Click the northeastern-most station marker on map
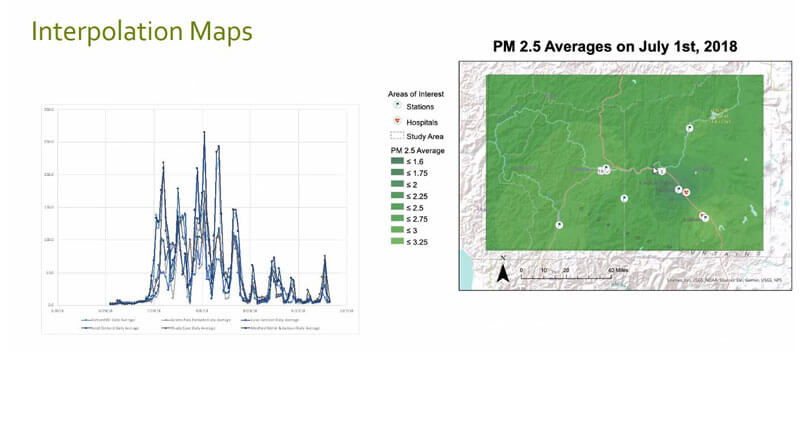800x430 pixels. coord(689,128)
